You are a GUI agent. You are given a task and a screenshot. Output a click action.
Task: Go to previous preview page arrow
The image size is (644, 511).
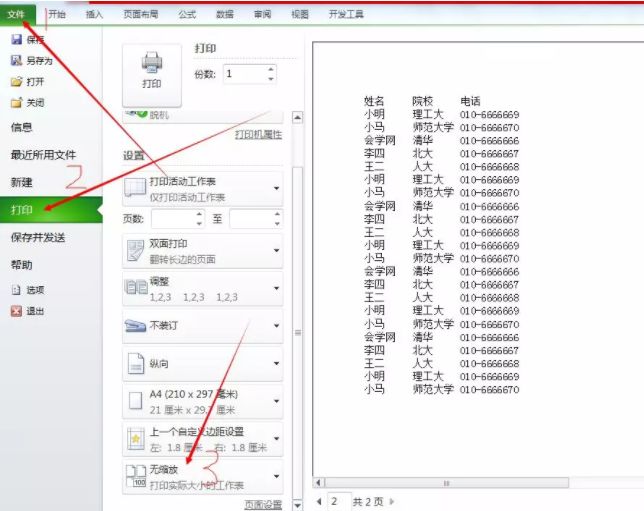tap(319, 502)
